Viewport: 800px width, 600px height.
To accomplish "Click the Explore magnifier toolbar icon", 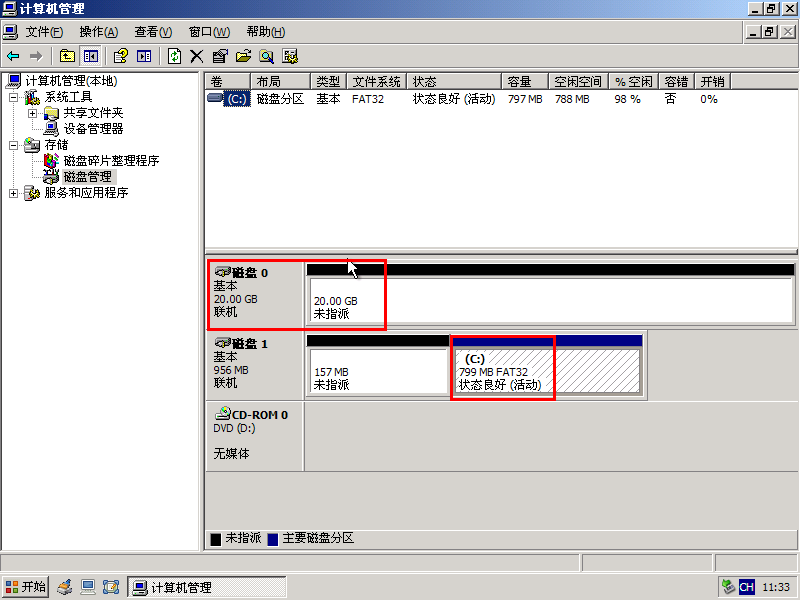I will pyautogui.click(x=266, y=56).
